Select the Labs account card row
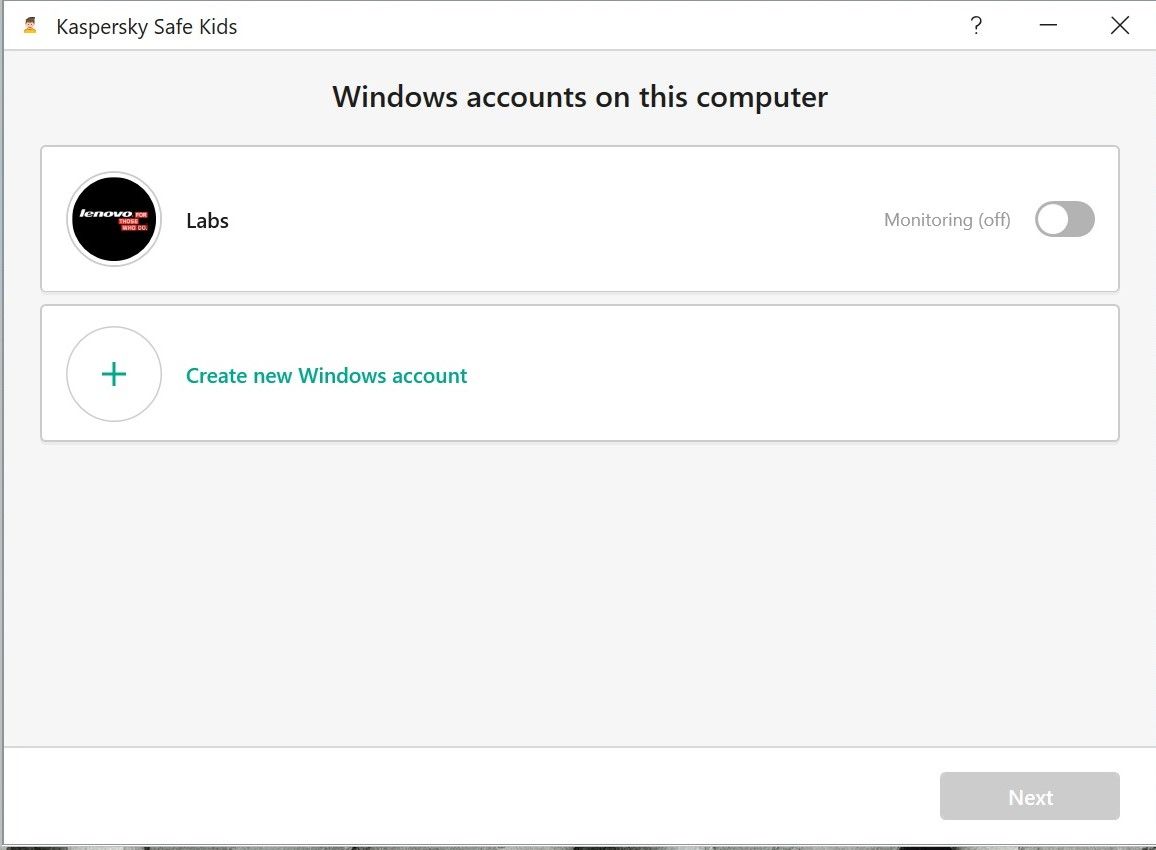 [x=580, y=219]
